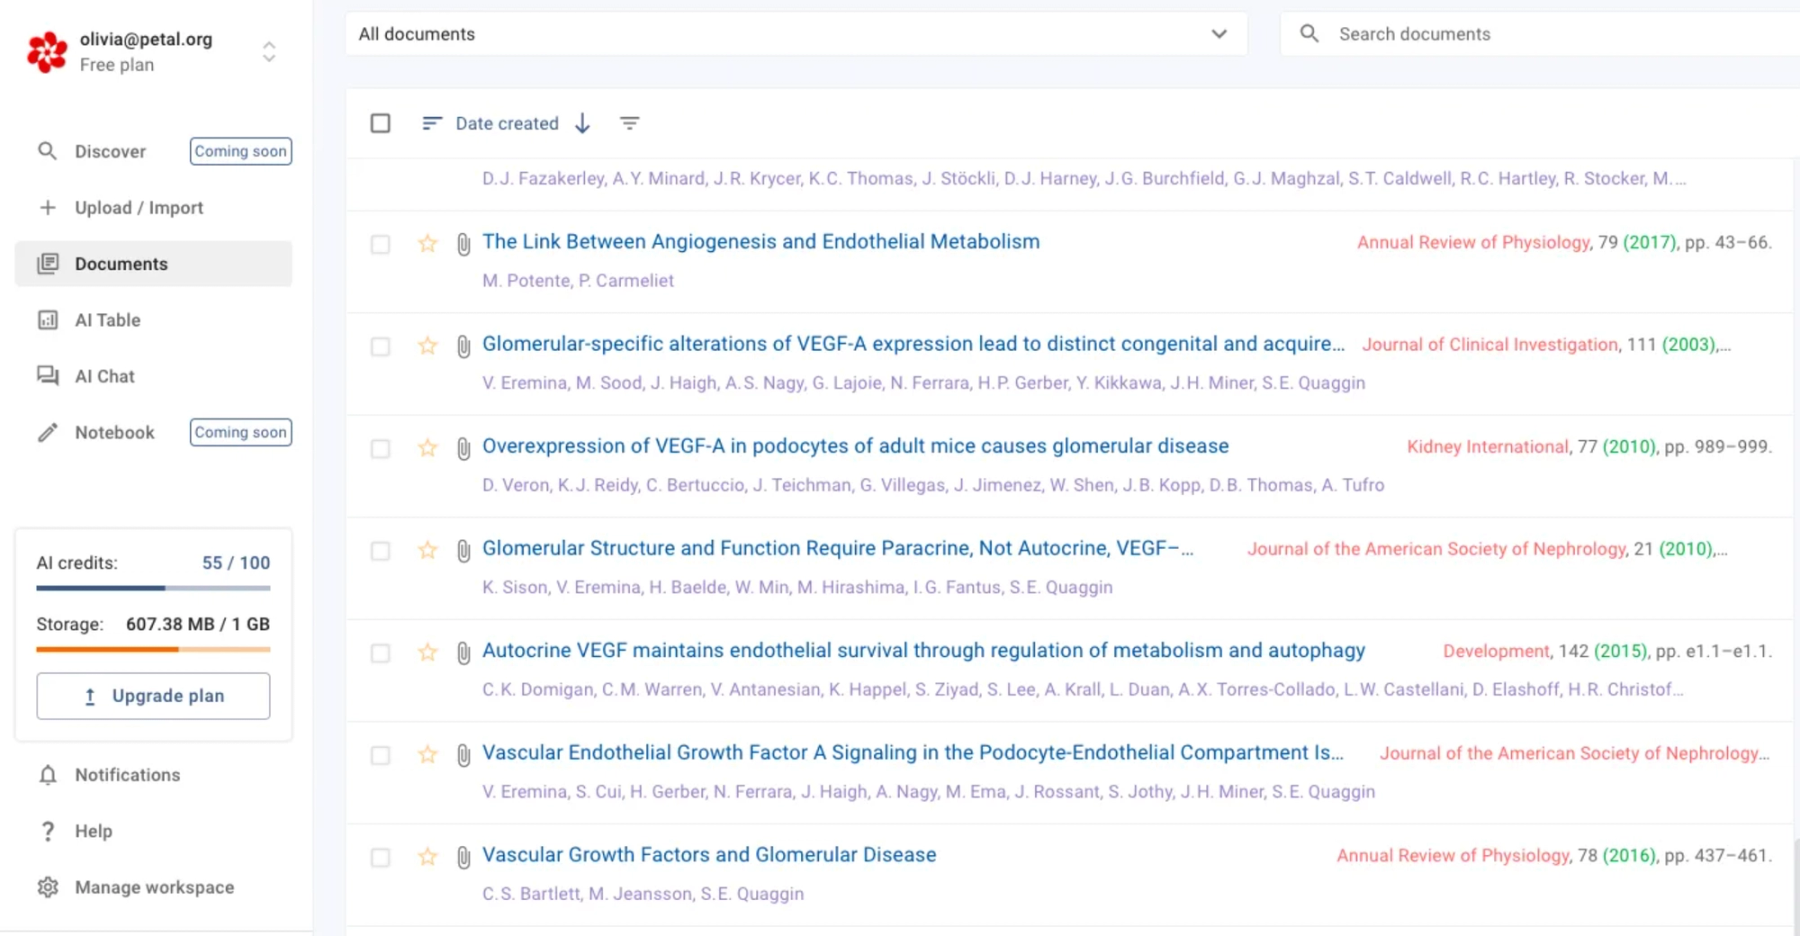
Task: Select checkbox for Autocrine VEGF paper
Action: [x=380, y=653]
